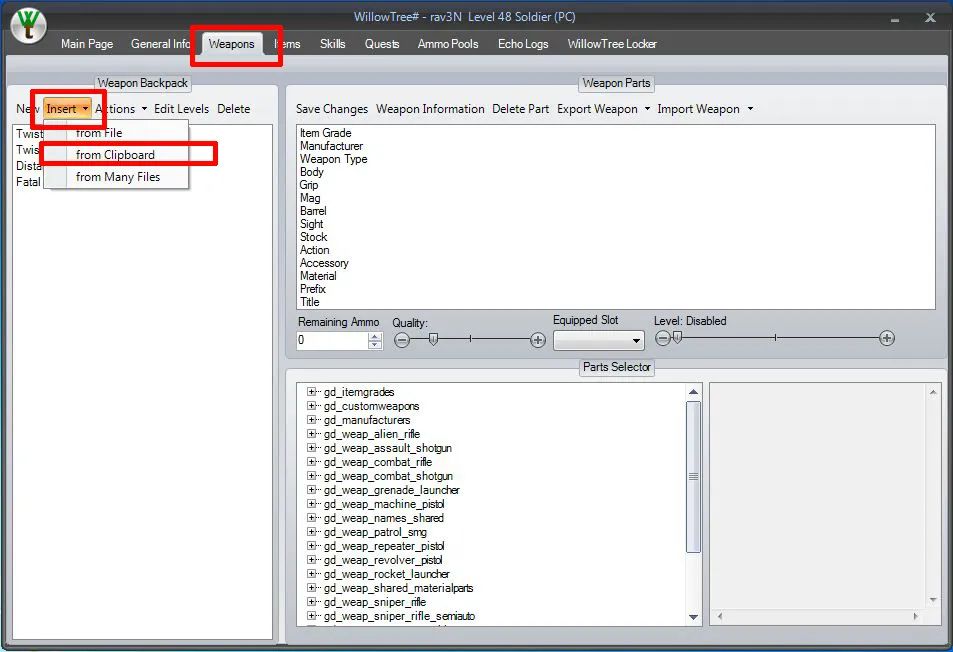This screenshot has height=652, width=953.
Task: Select 'from Many Files' menu entry
Action: [x=117, y=177]
